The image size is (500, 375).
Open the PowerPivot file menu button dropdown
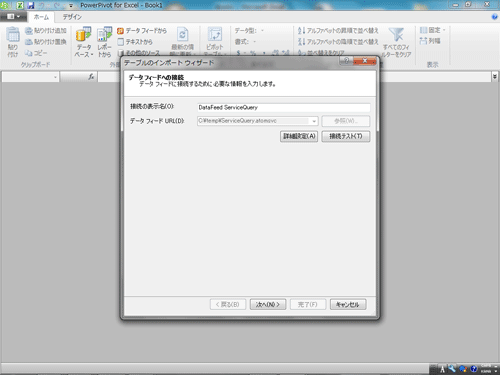(13, 16)
